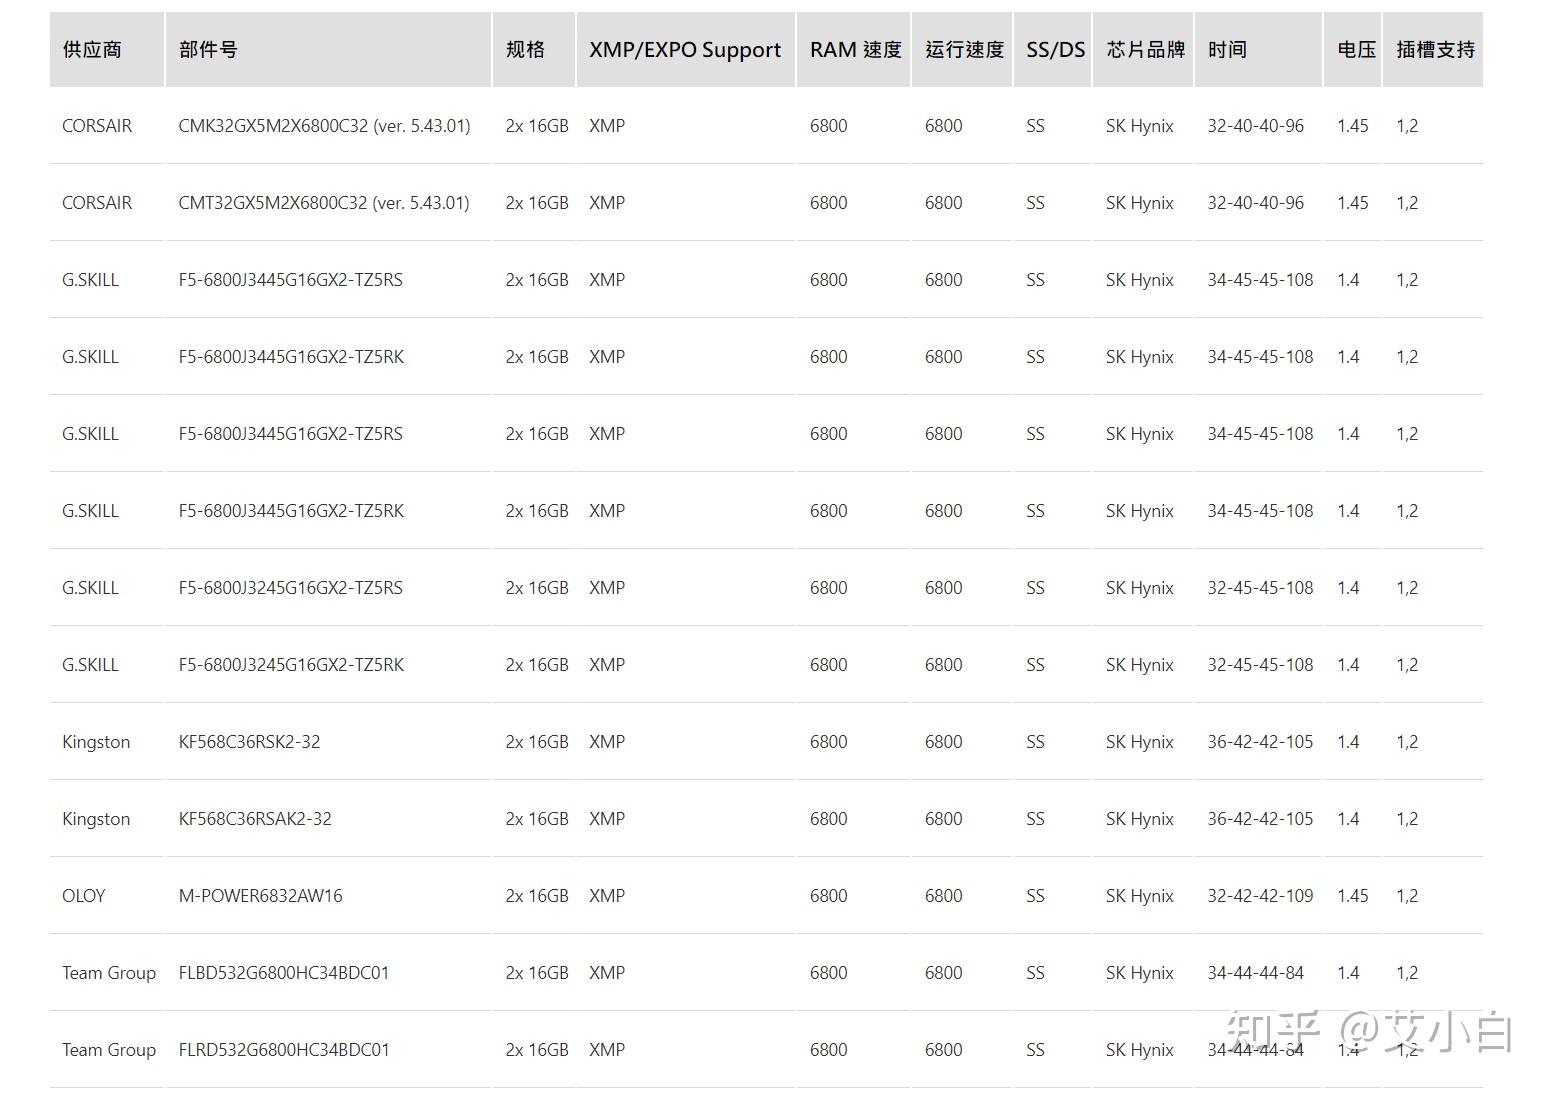Click the SS/DS column header
The width and height of the screenshot is (1555, 1096).
click(1055, 49)
